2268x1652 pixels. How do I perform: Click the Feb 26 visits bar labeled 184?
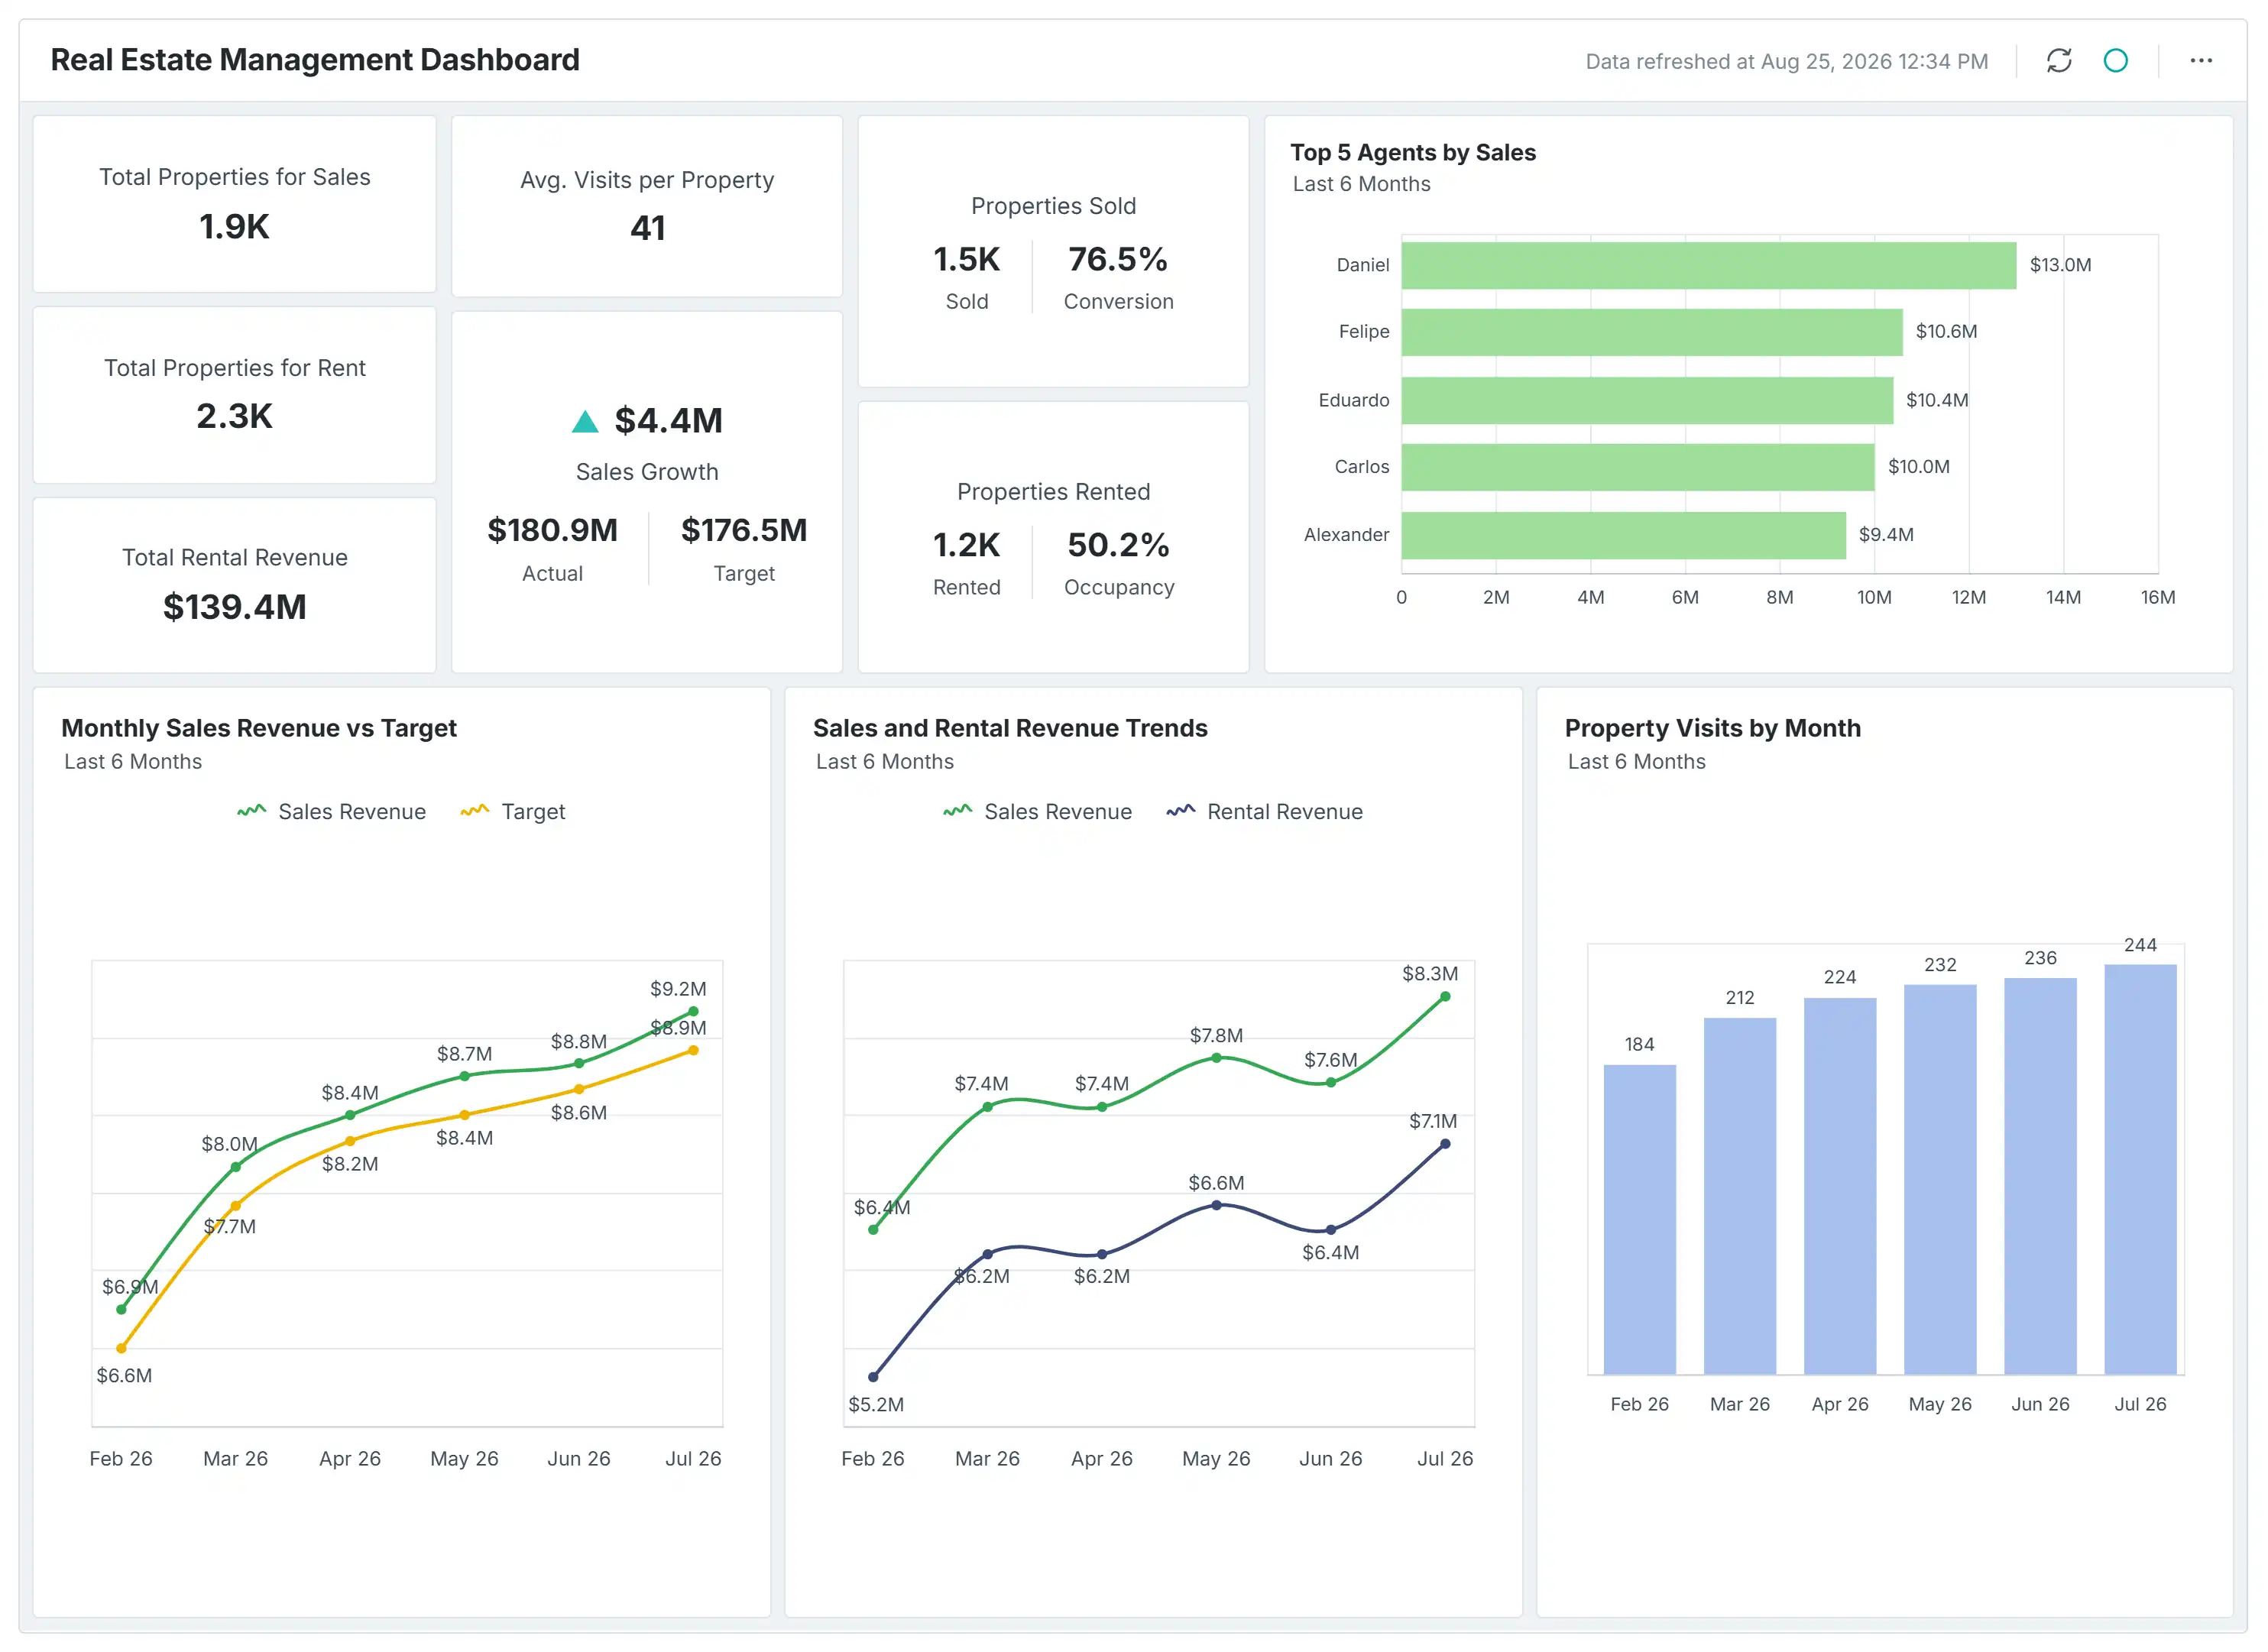[1639, 1219]
